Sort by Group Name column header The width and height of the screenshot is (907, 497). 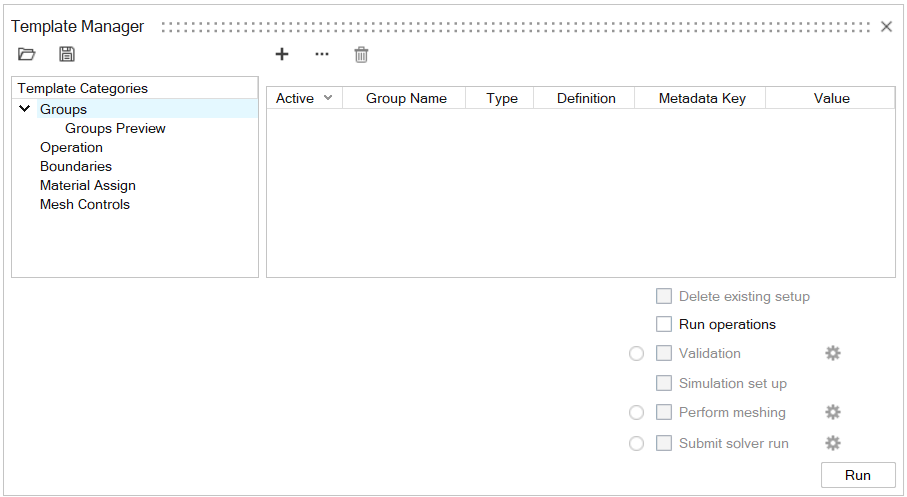pos(406,98)
